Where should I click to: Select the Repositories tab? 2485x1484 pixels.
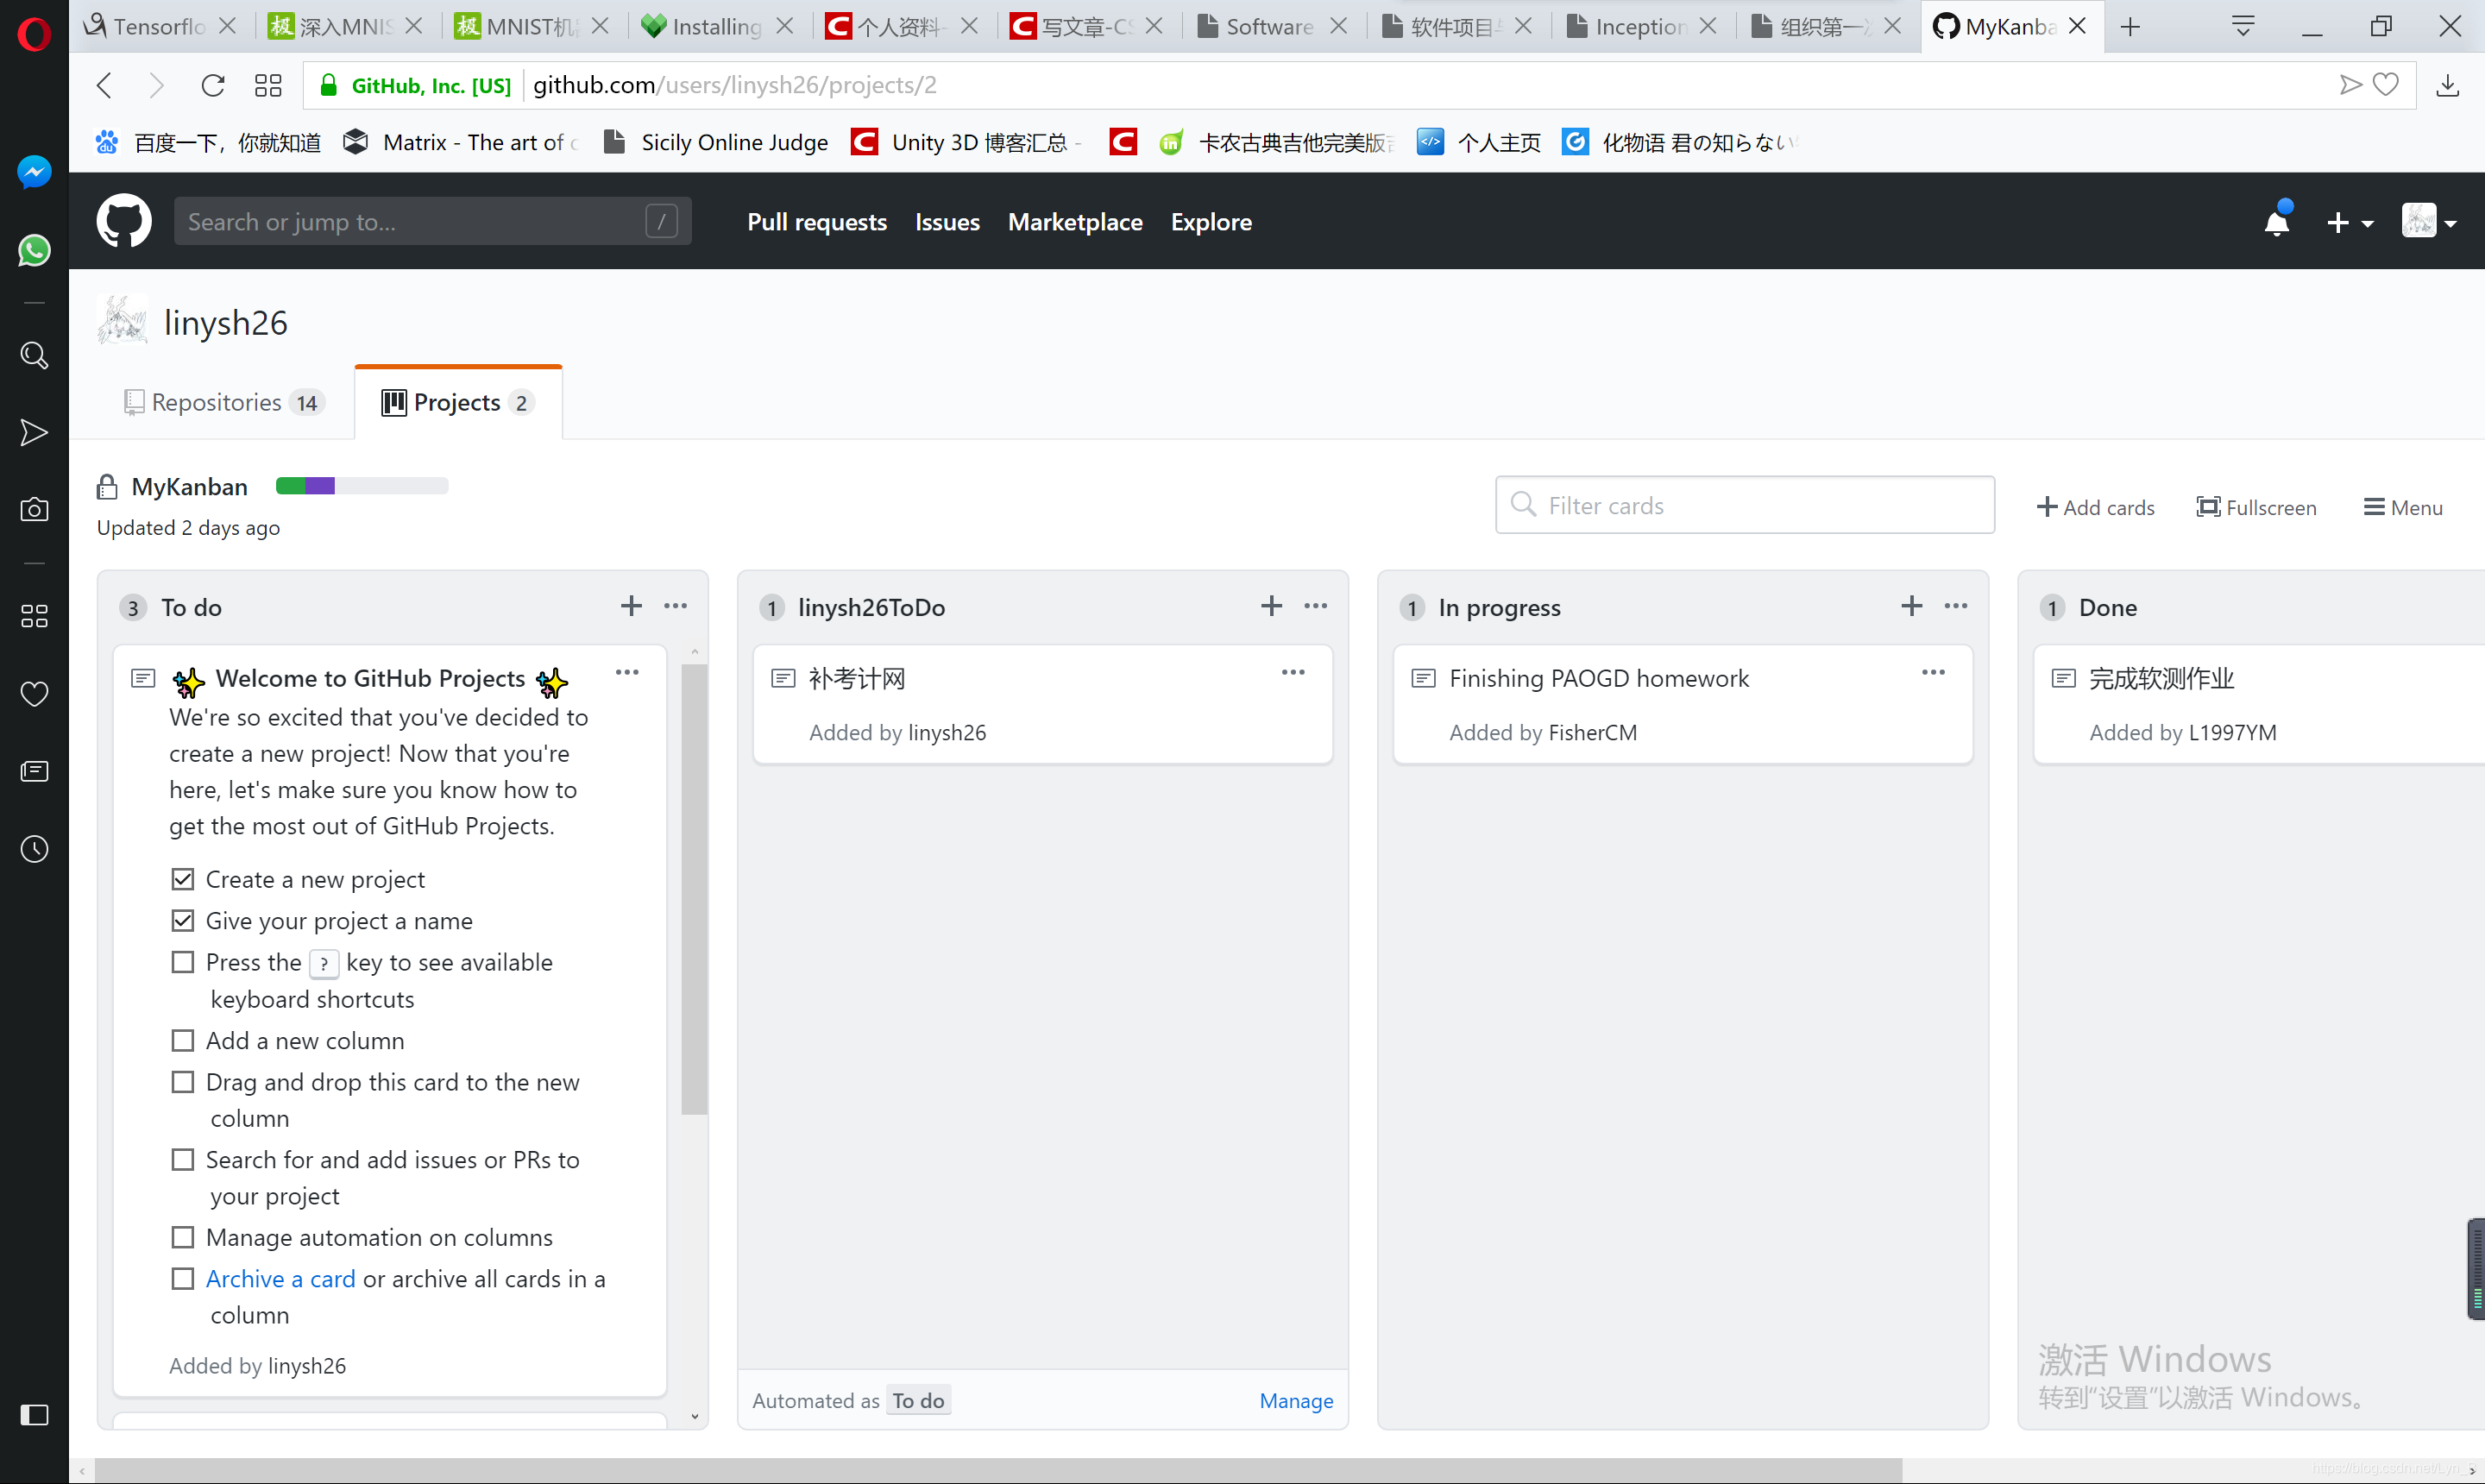click(x=216, y=401)
